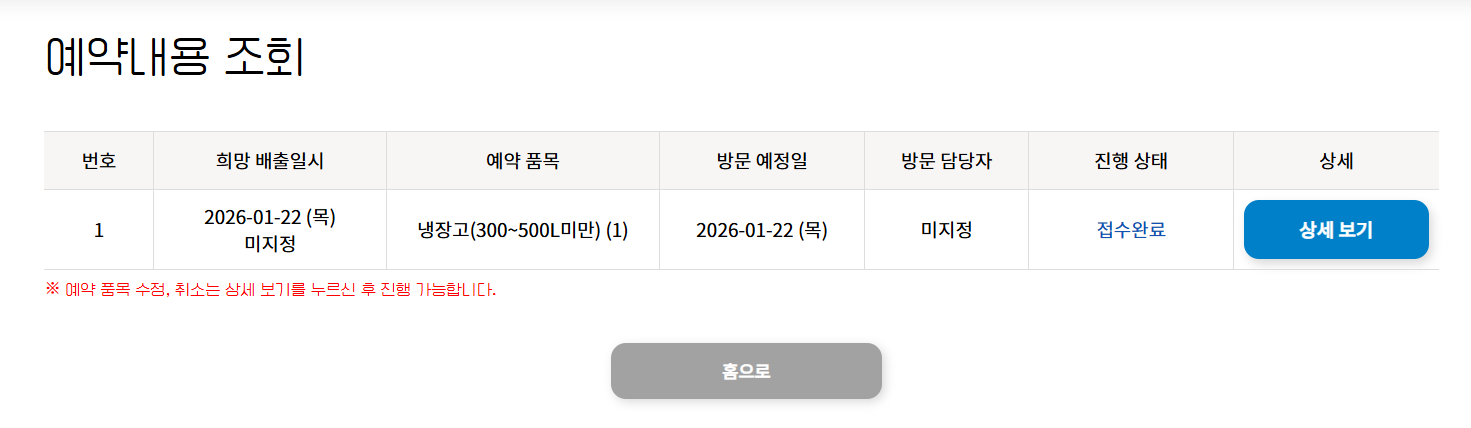The image size is (1471, 428).
Task: Click the 예약내용 조회 page title
Action: 175,57
